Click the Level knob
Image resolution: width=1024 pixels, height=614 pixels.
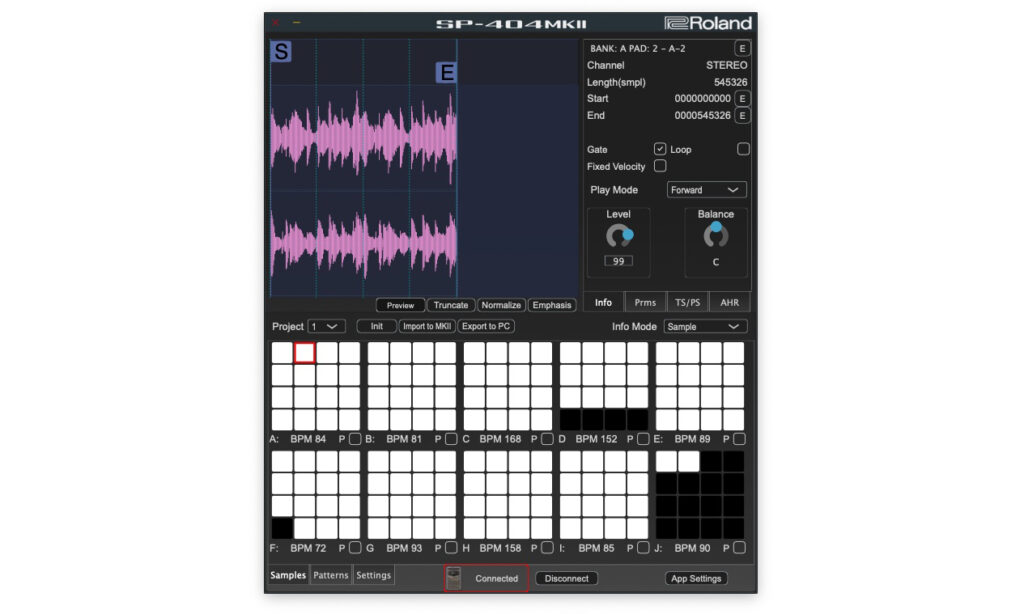pos(618,236)
